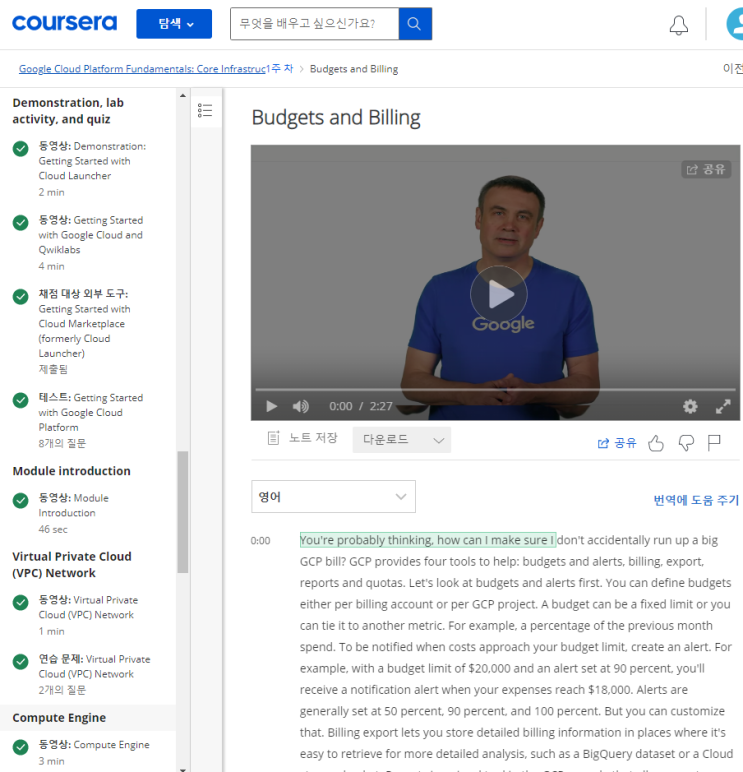Open the Module Introduction video item
The width and height of the screenshot is (743, 772).
point(74,513)
